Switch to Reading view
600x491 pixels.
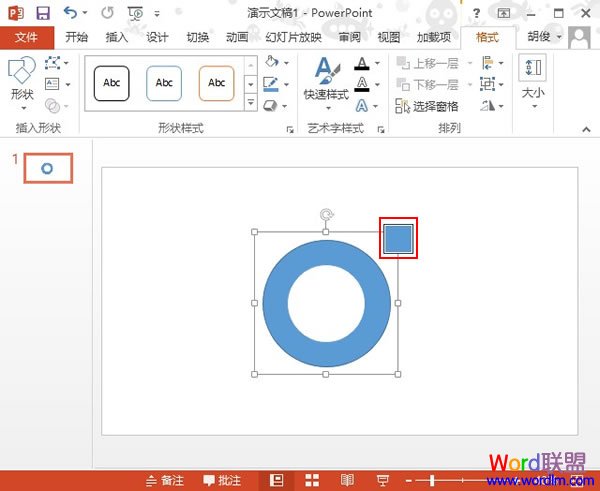pos(347,480)
